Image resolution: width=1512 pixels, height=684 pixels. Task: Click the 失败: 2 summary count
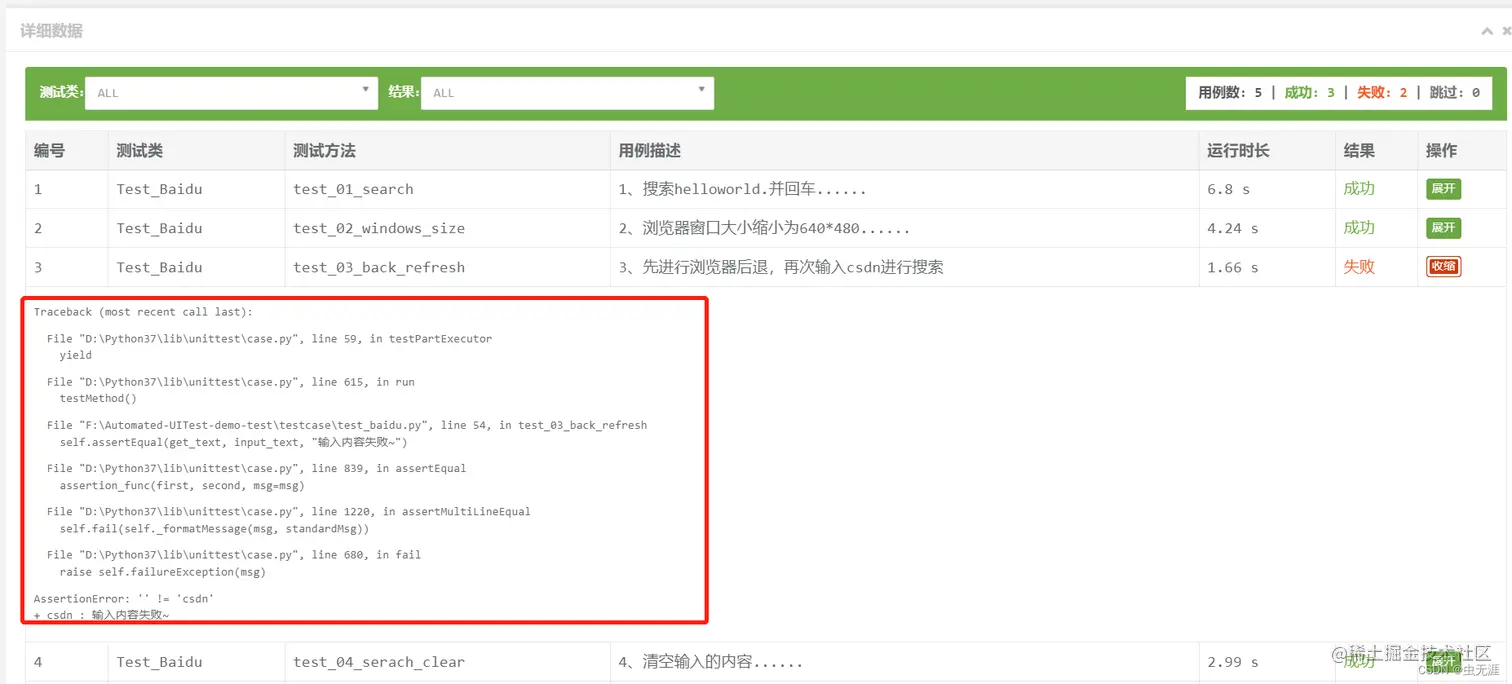(x=1382, y=93)
